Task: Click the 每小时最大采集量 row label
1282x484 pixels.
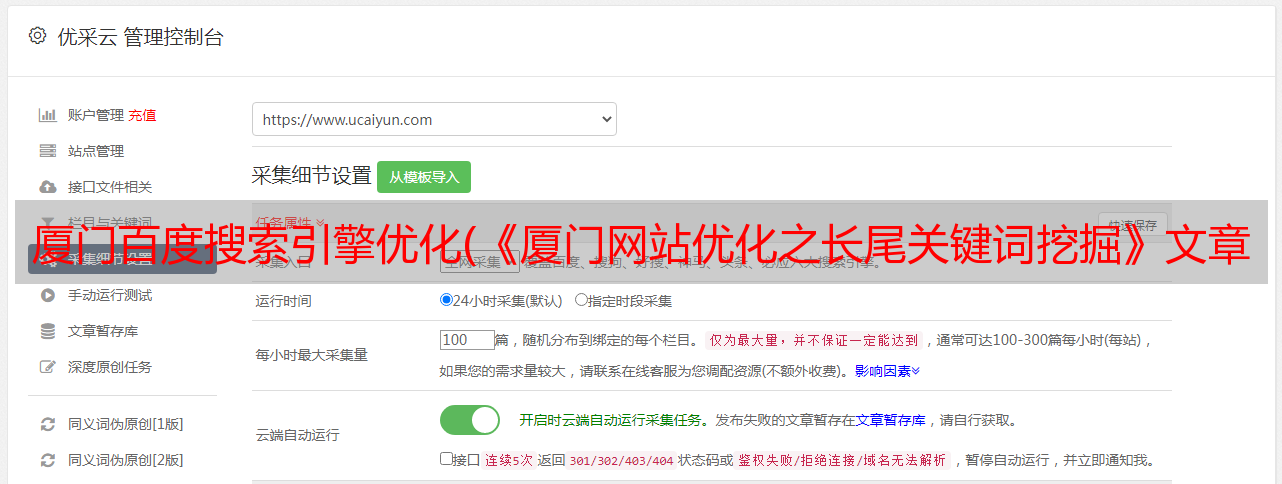Action: click(x=312, y=355)
